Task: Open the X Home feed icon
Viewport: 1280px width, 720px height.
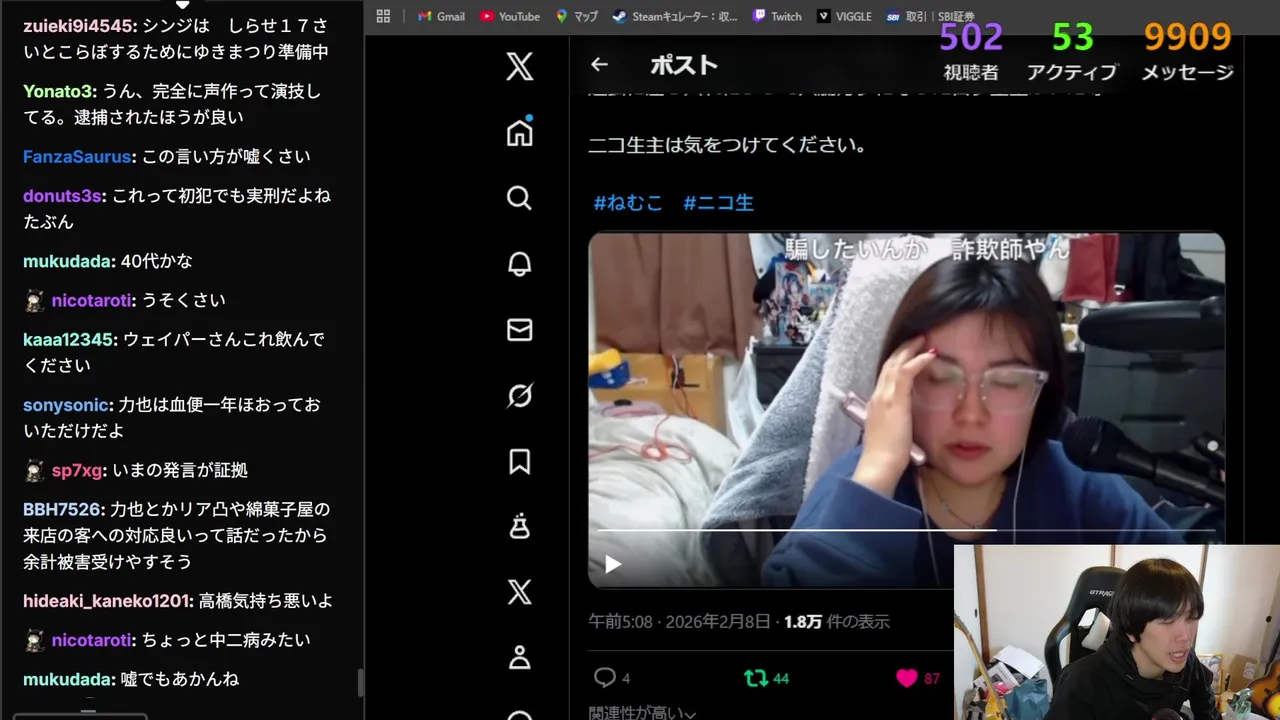Action: (x=519, y=132)
